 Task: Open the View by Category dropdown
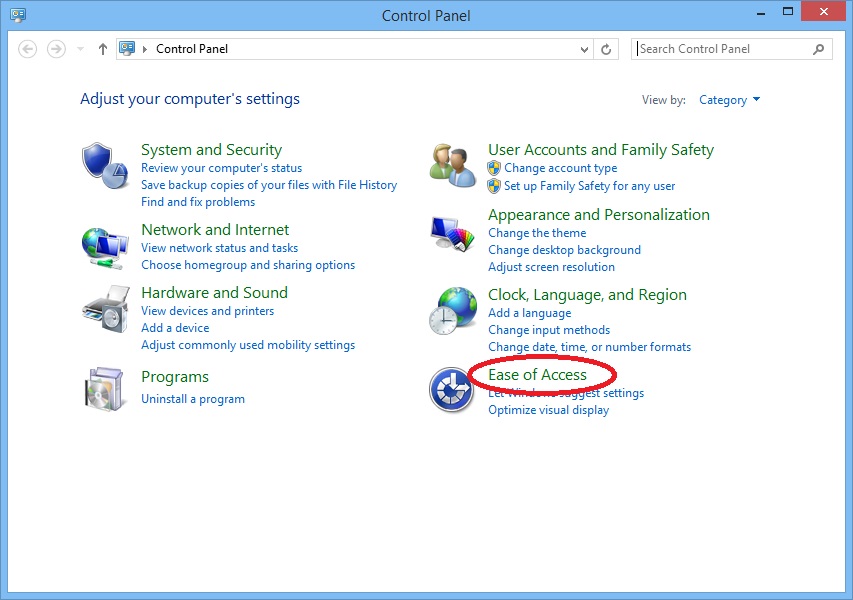730,100
